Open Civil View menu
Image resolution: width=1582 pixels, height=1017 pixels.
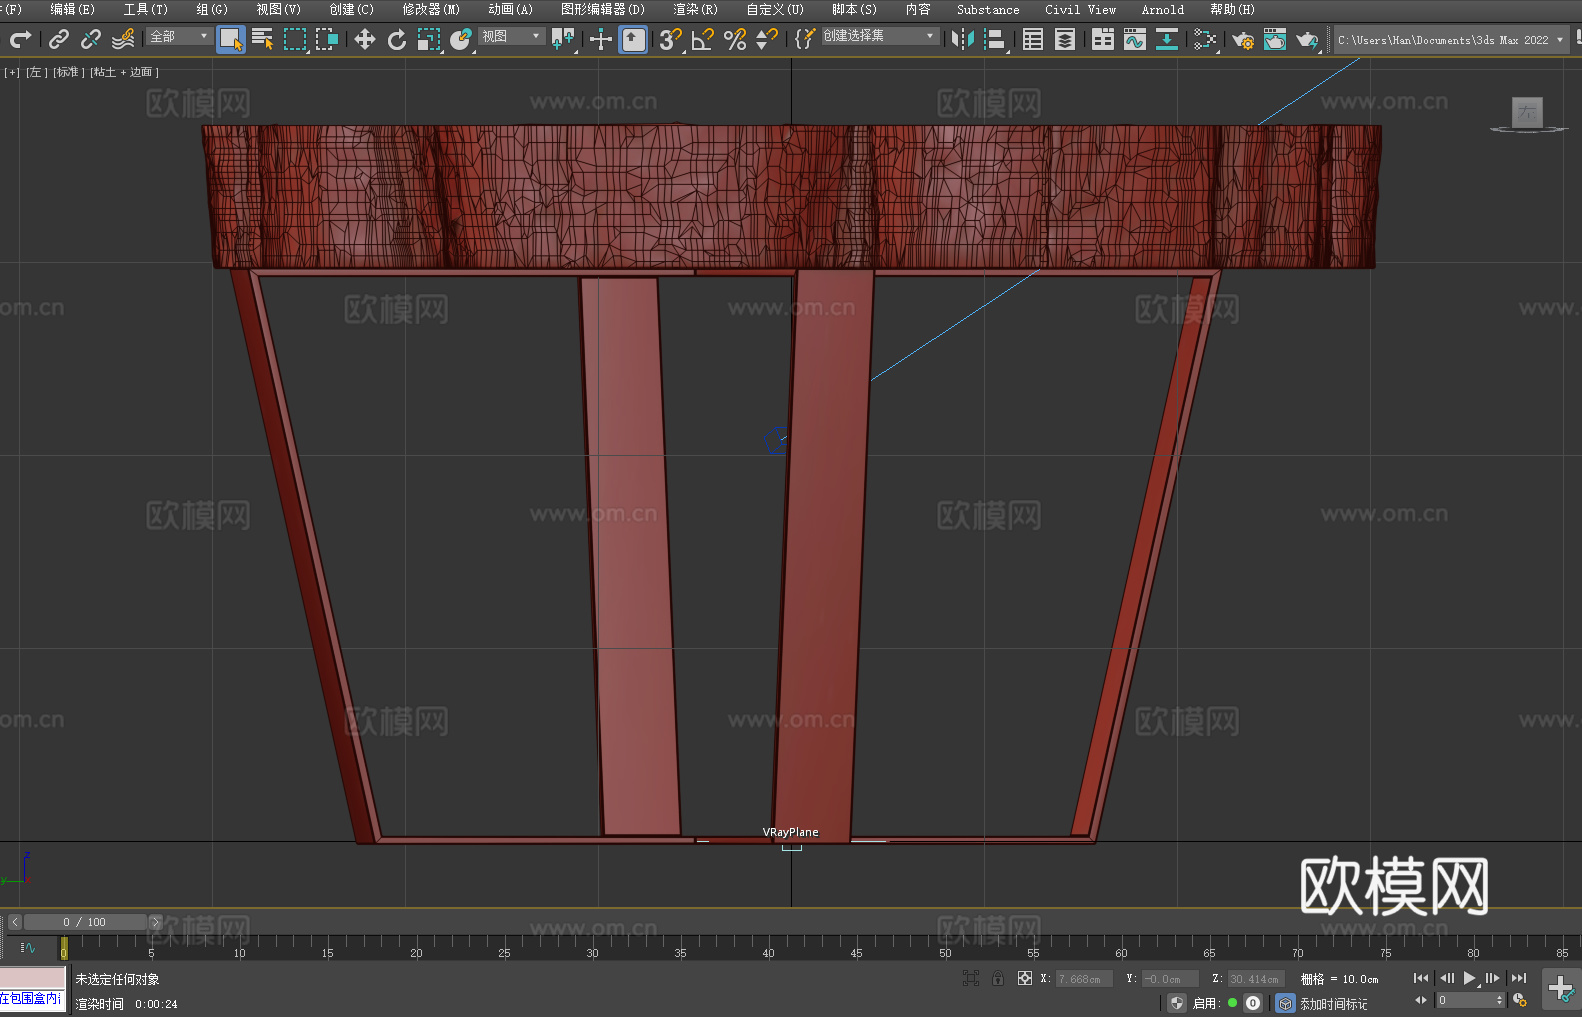(x=1081, y=9)
